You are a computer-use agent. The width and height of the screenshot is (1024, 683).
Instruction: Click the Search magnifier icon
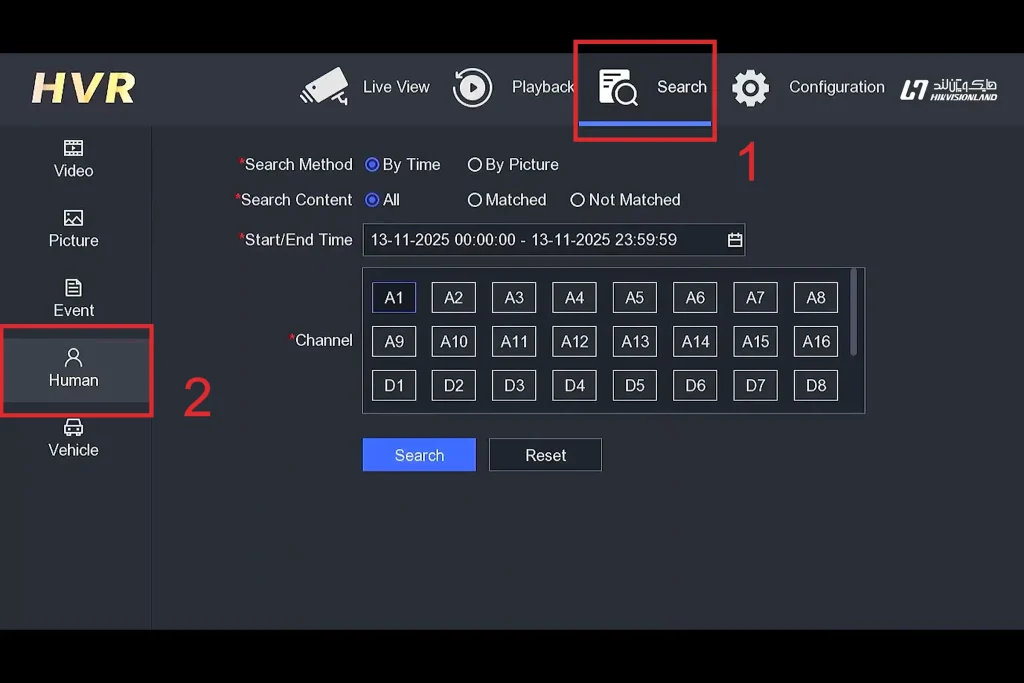(x=617, y=88)
